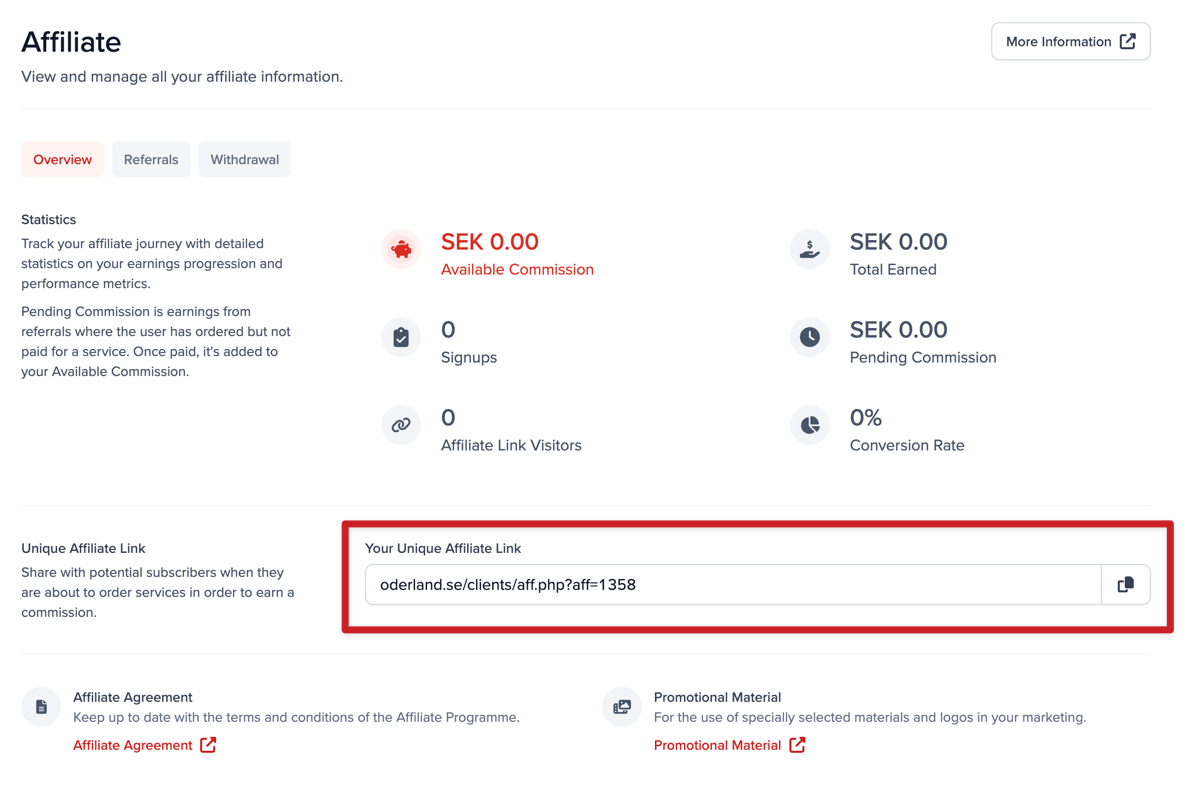Click inside the unique affiliate link field
This screenshot has width=1184, height=808.
point(732,585)
